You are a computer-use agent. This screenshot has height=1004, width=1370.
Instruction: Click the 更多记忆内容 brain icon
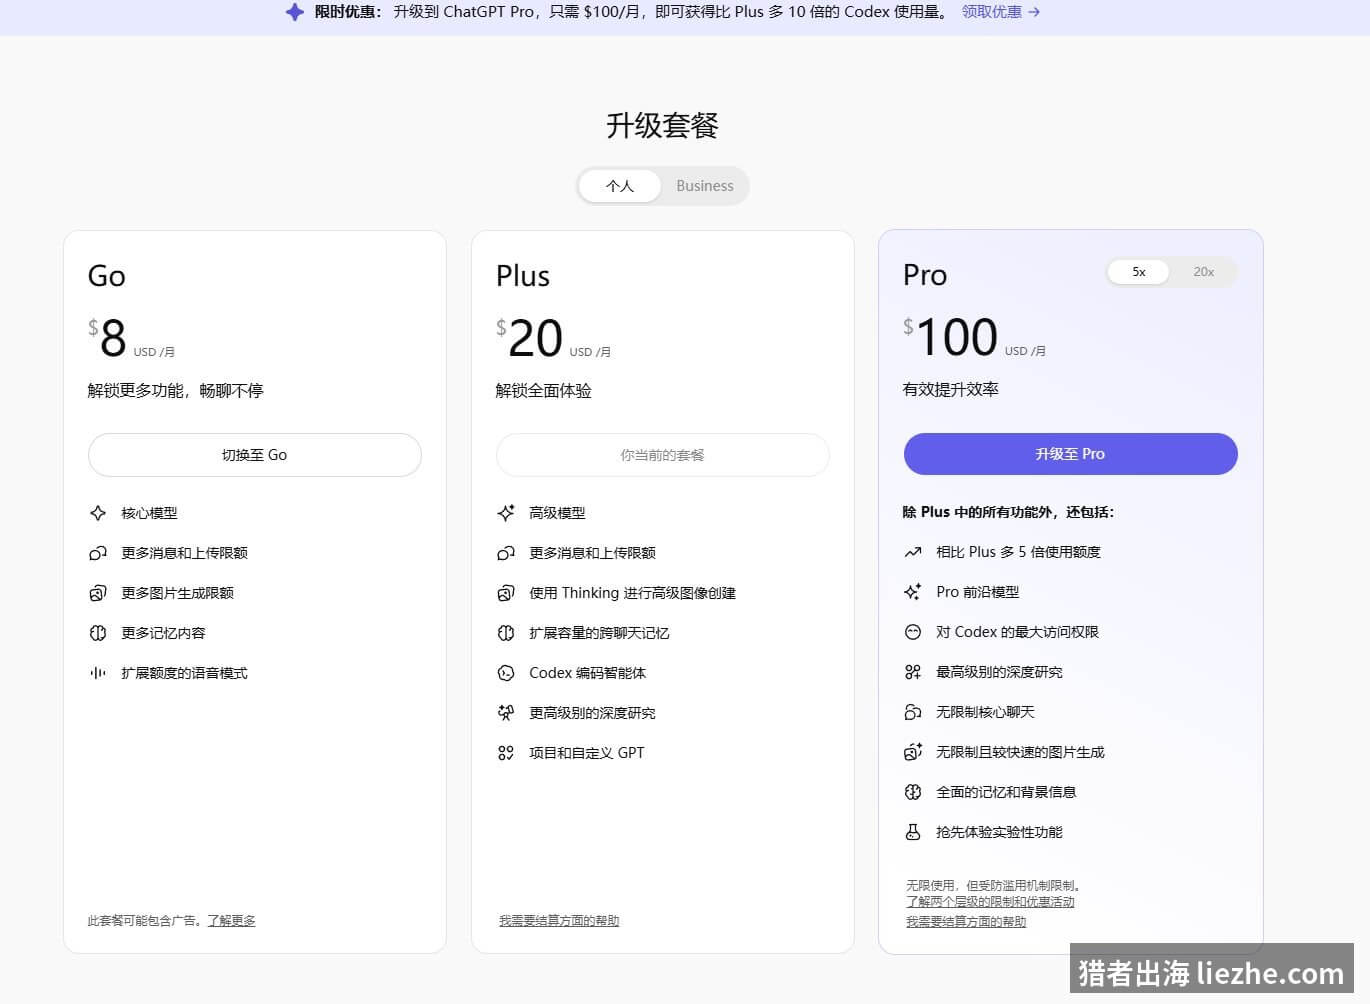(x=98, y=633)
